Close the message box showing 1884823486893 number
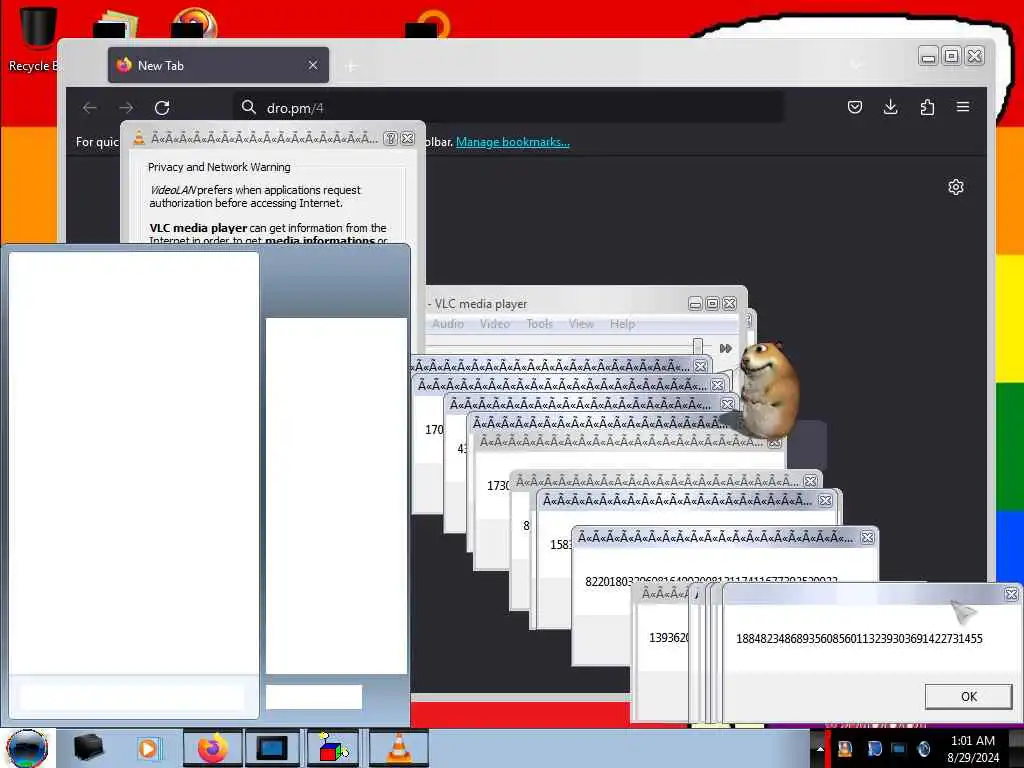Image resolution: width=1024 pixels, height=768 pixels. [1011, 594]
